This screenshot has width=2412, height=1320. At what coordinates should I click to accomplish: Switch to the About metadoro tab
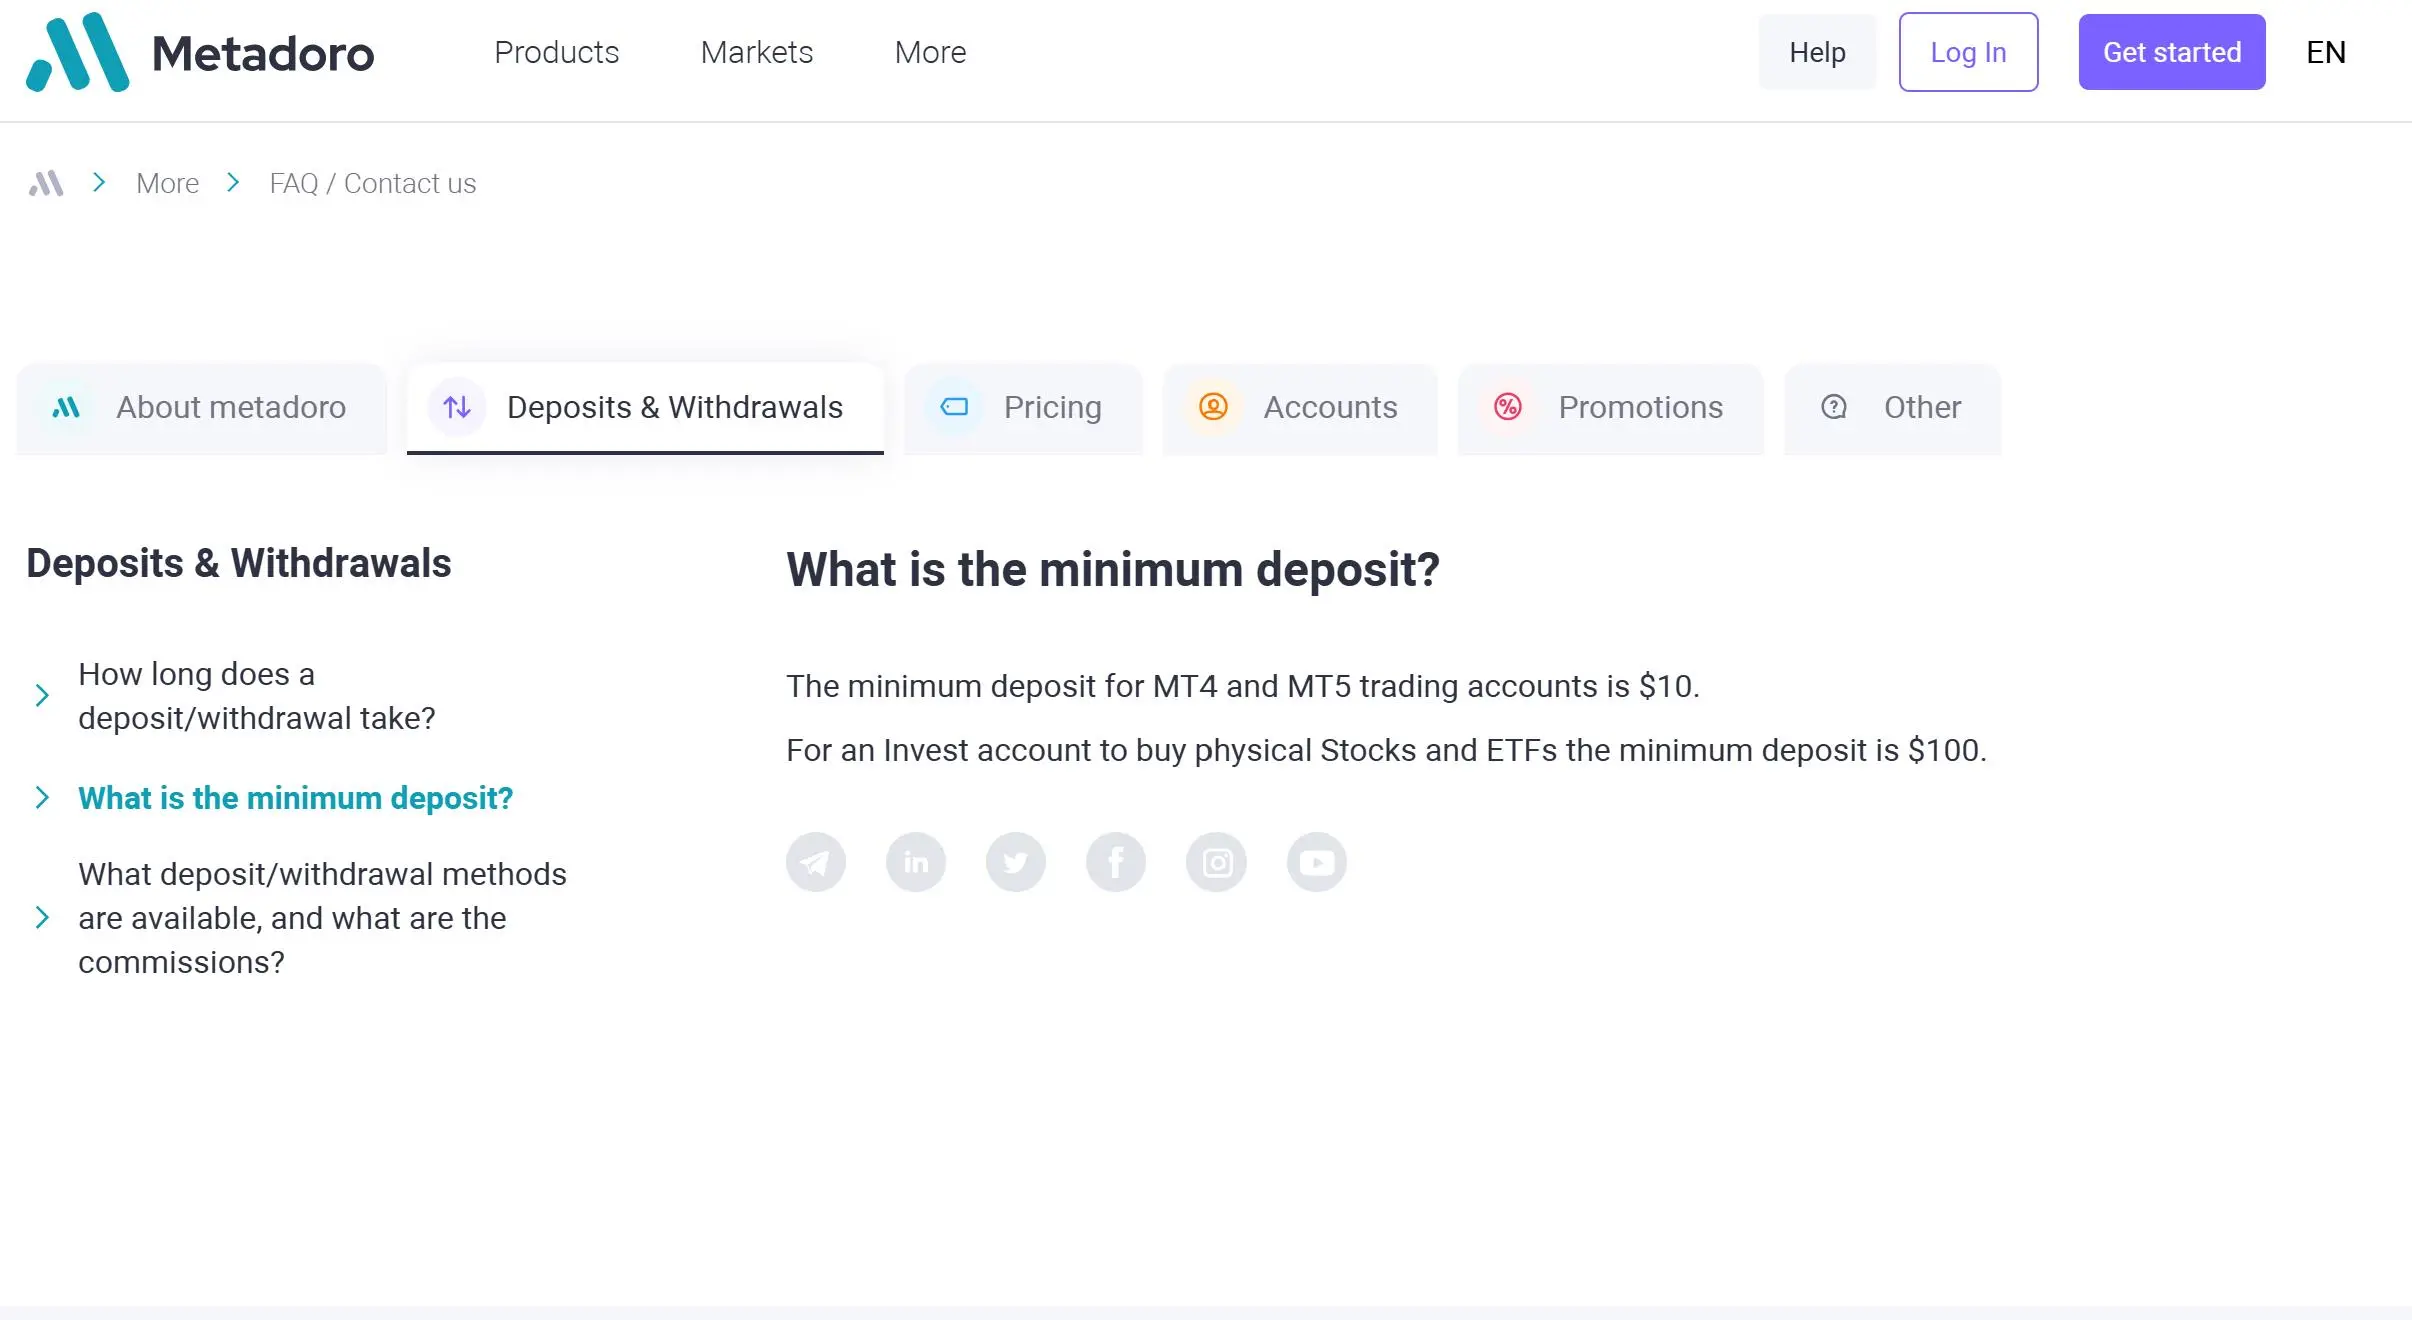coord(201,408)
